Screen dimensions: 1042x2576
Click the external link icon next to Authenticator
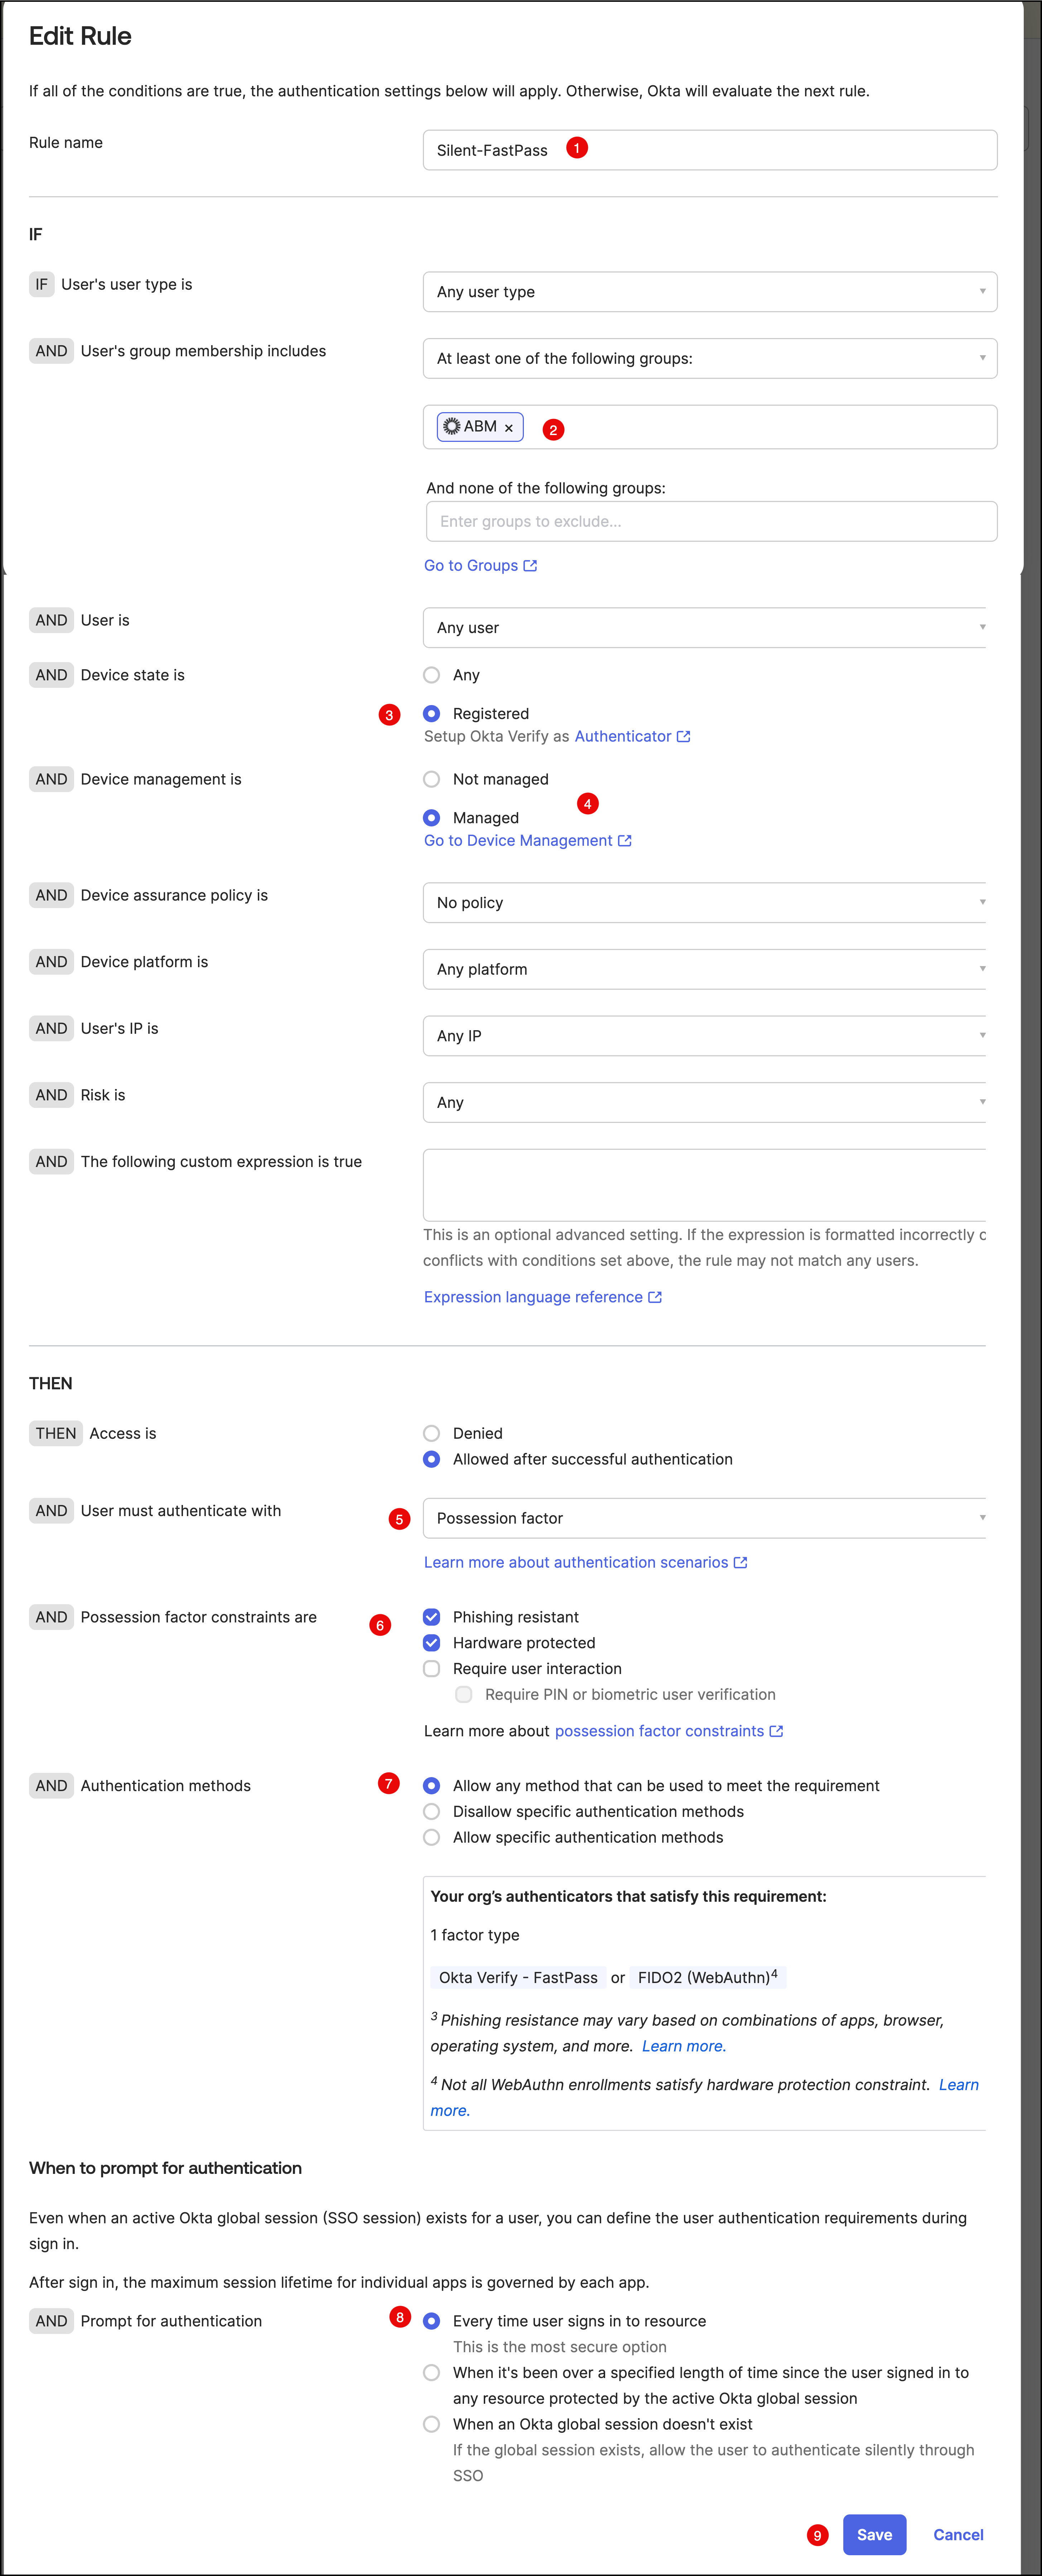click(684, 737)
